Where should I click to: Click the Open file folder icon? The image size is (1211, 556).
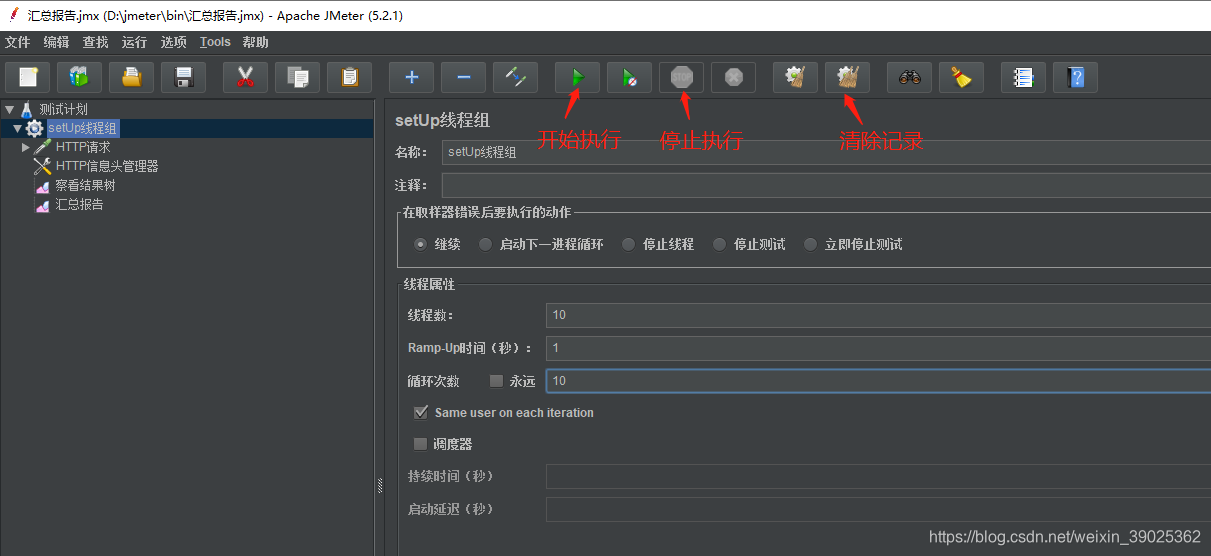coord(131,77)
